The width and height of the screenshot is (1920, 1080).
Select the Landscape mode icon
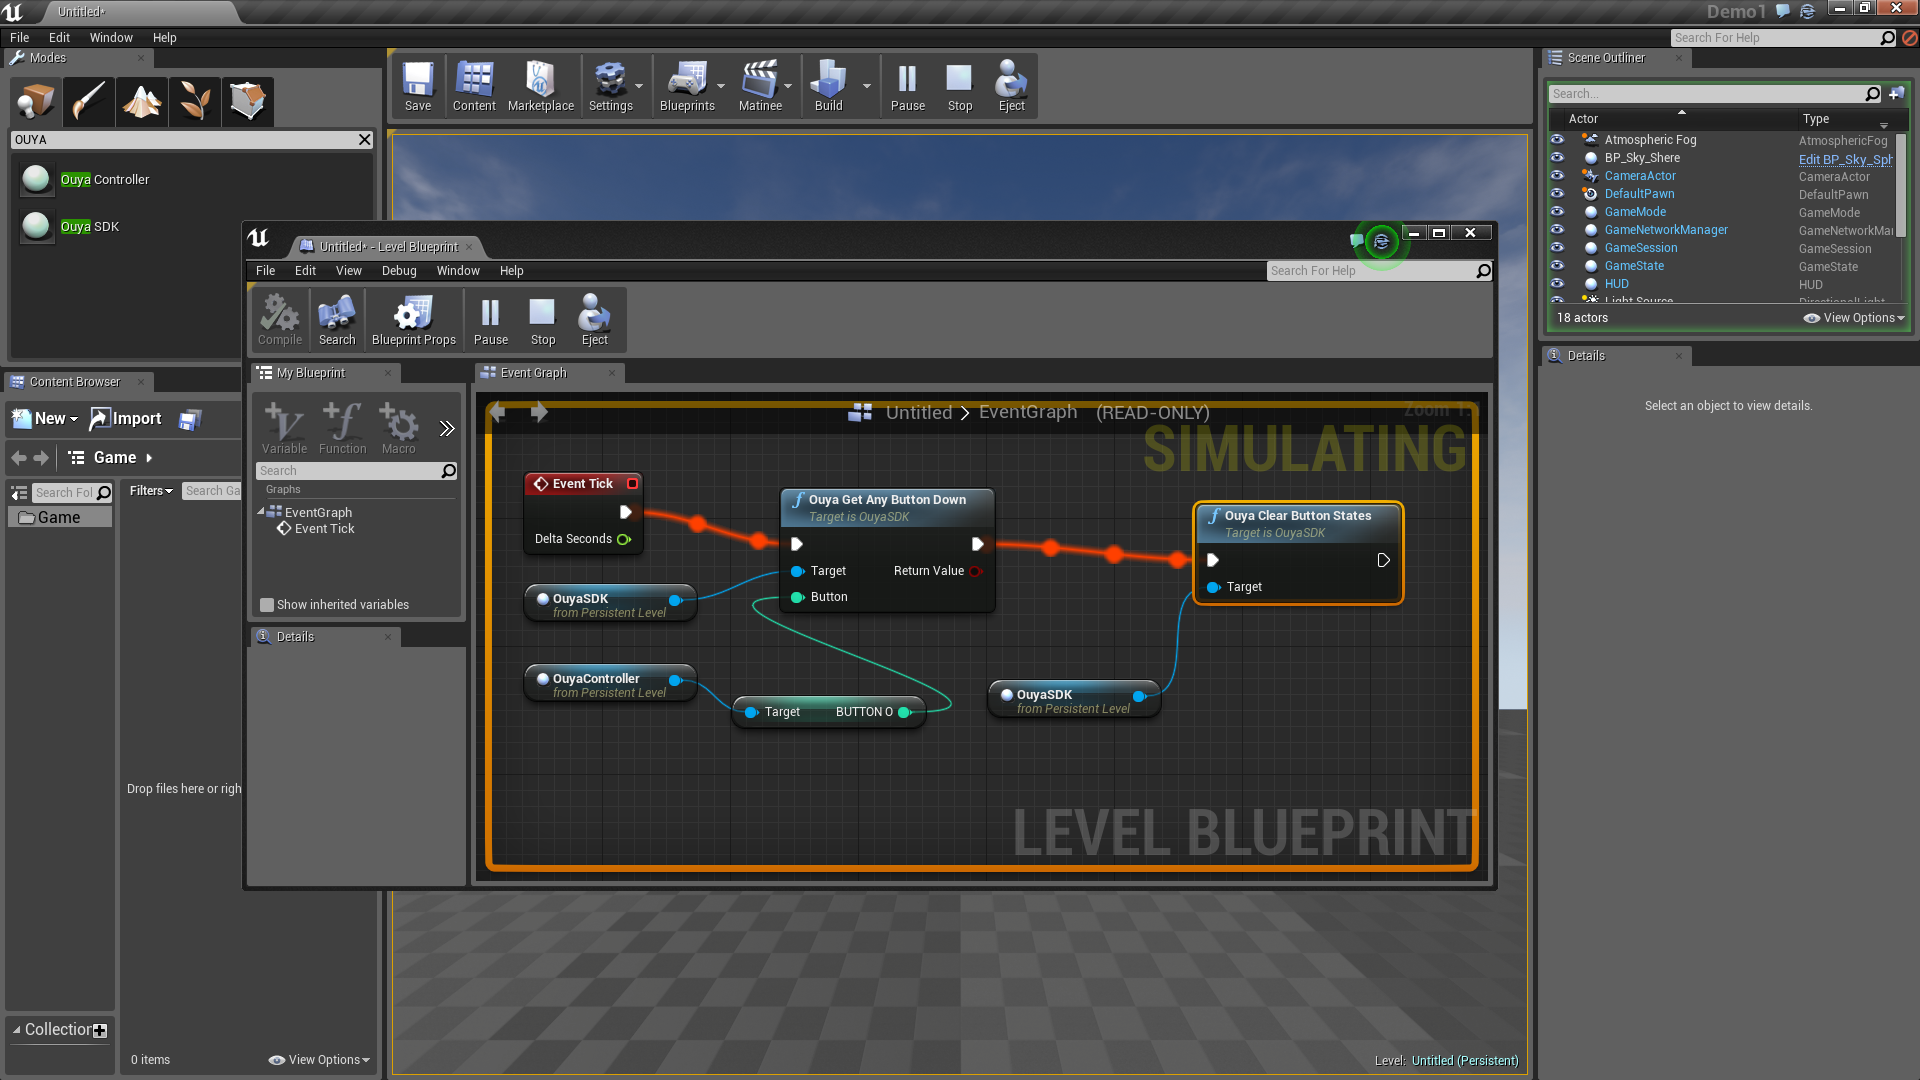tap(141, 101)
